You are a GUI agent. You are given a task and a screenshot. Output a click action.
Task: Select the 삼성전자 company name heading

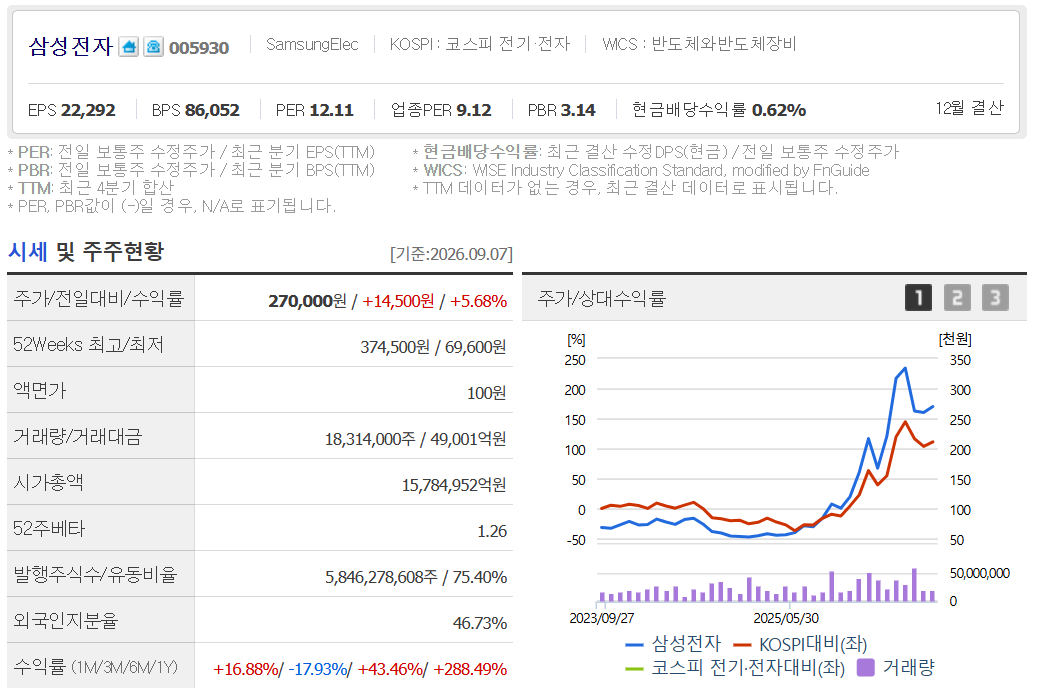71,46
